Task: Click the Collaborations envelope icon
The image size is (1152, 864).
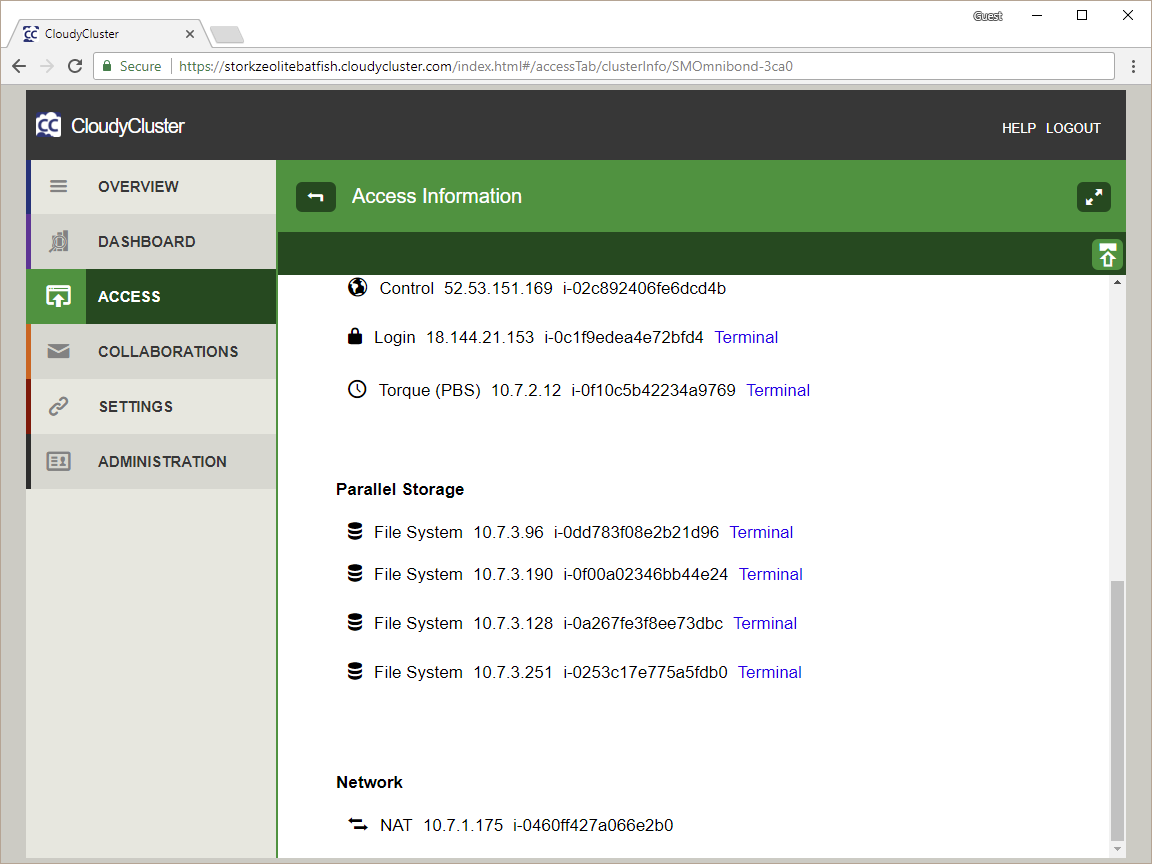Action: 59,351
